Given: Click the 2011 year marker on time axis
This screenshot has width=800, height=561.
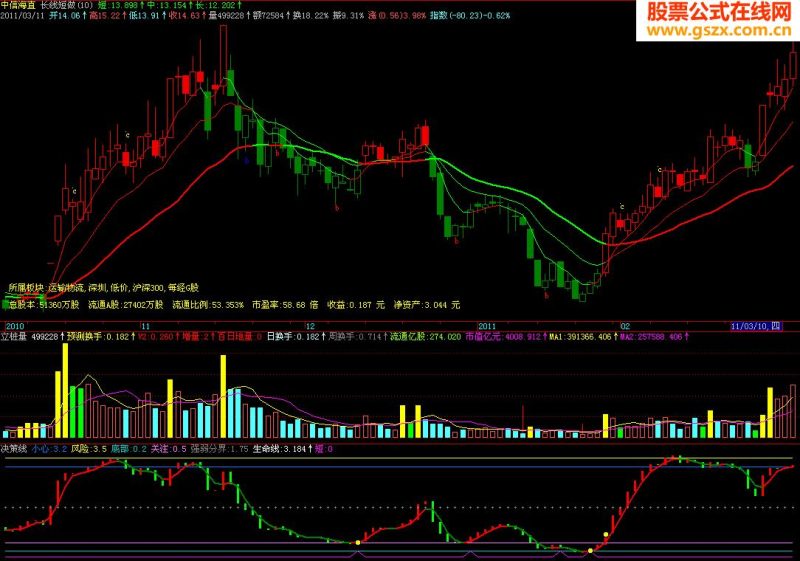Looking at the screenshot, I should [487, 326].
